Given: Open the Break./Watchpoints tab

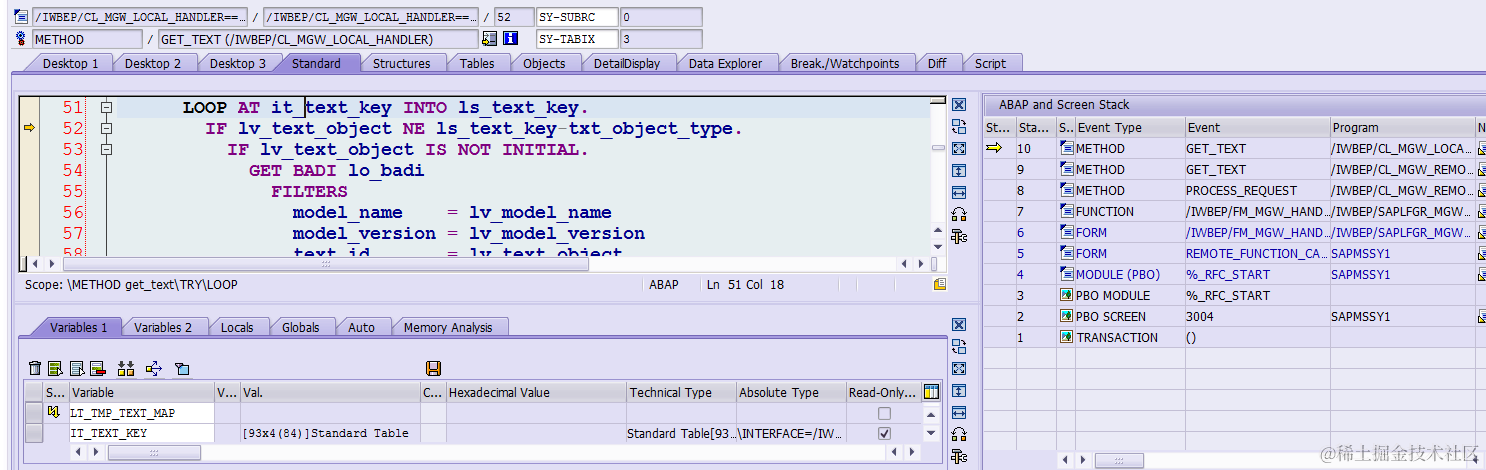Looking at the screenshot, I should pos(845,63).
